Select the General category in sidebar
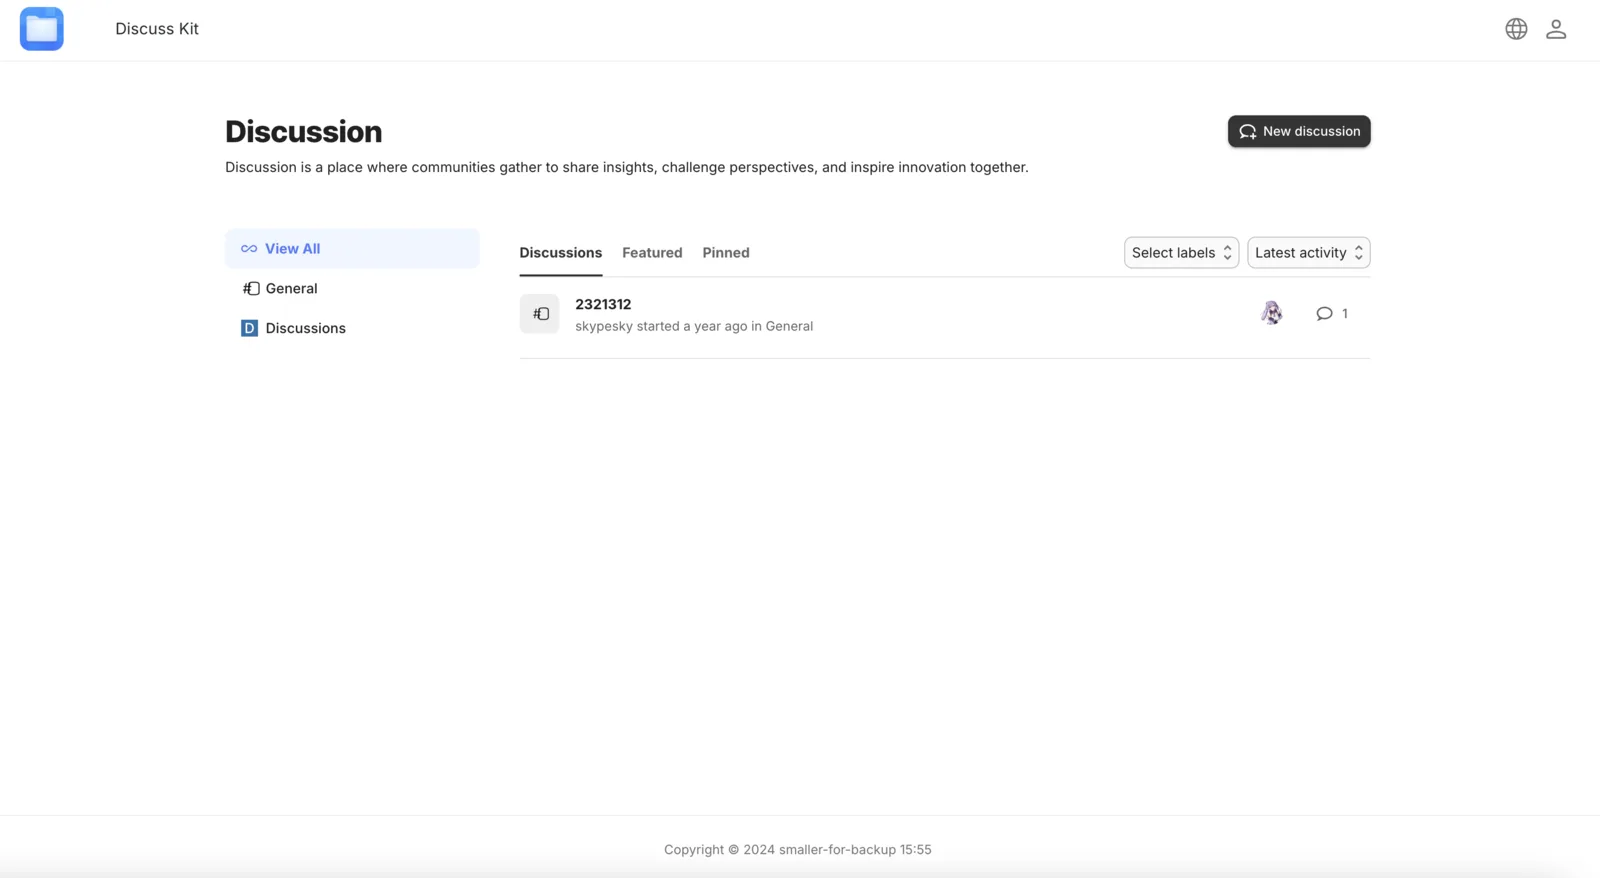Screen dimensions: 1600x878 (352, 288)
